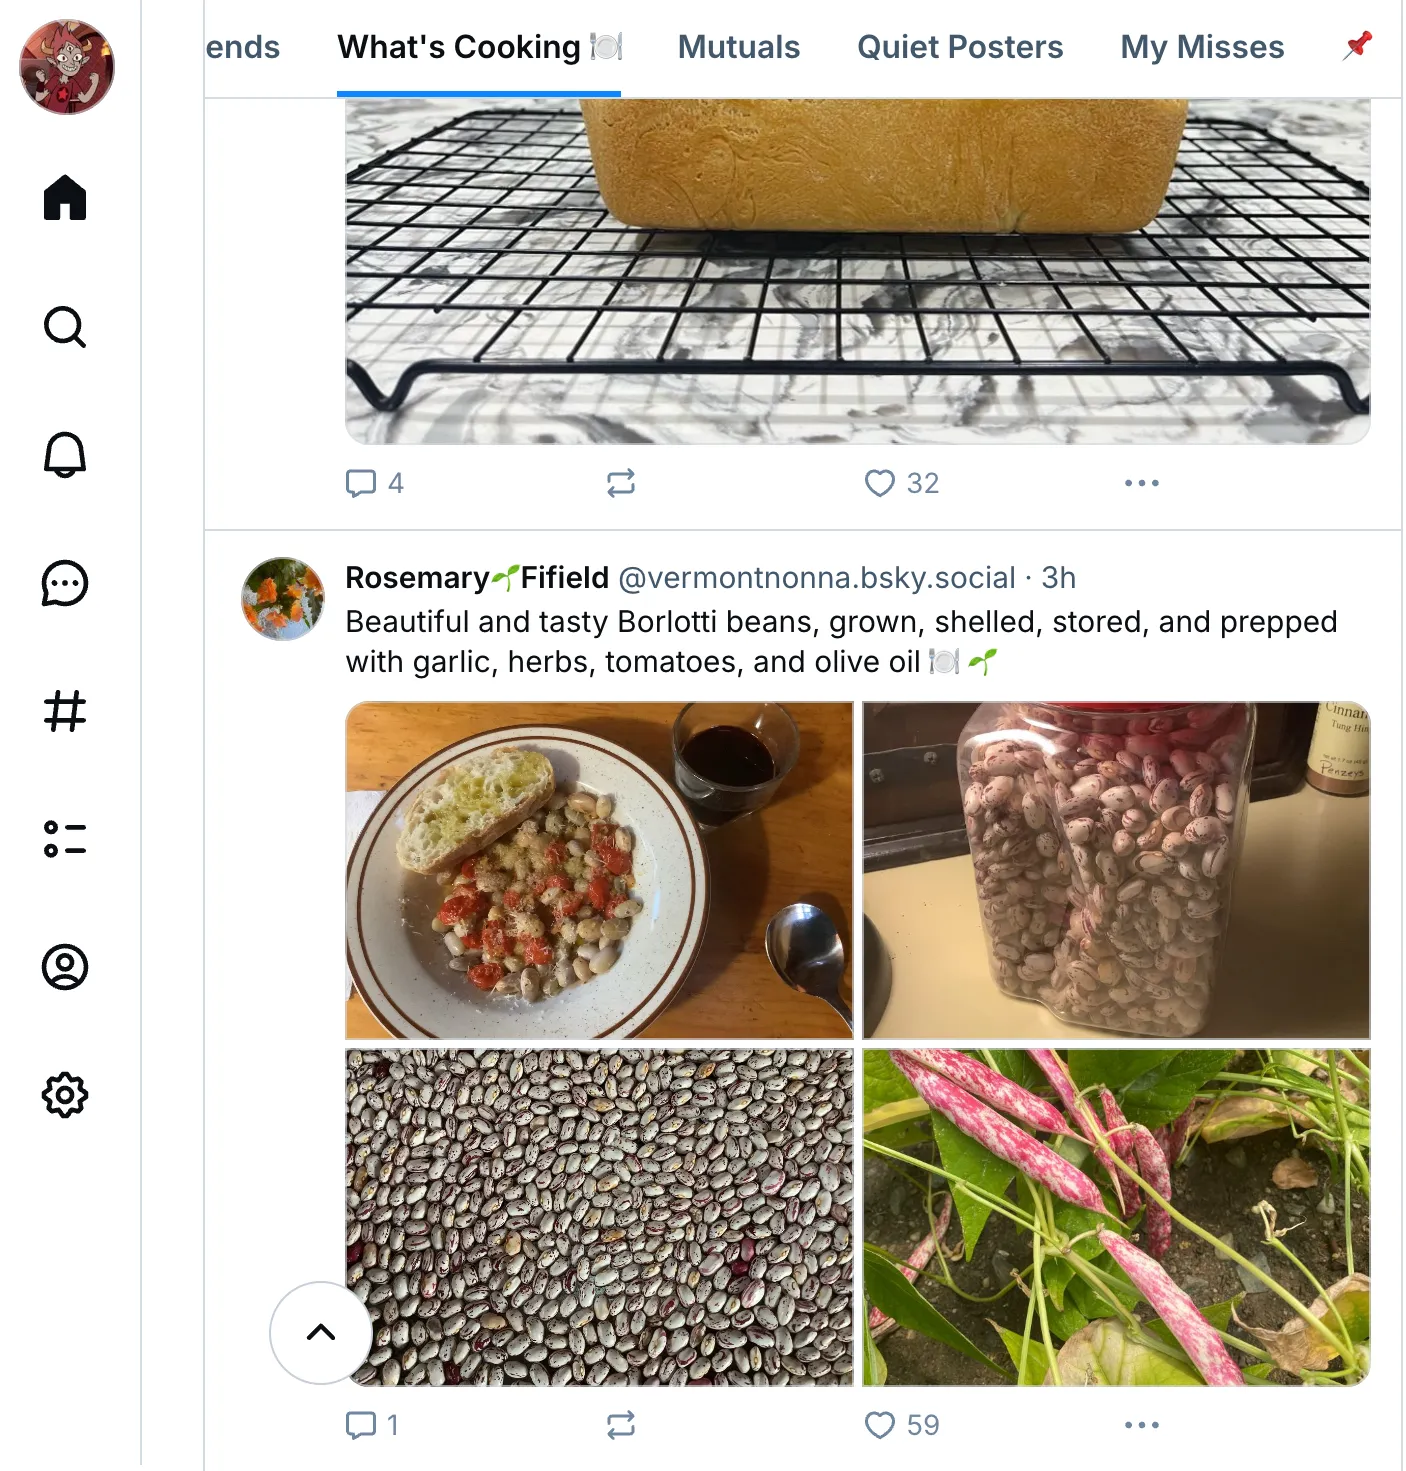Viewport: 1406px width, 1471px height.
Task: Like Rosemary Fifield's Borlotti beans post
Action: click(x=881, y=1424)
